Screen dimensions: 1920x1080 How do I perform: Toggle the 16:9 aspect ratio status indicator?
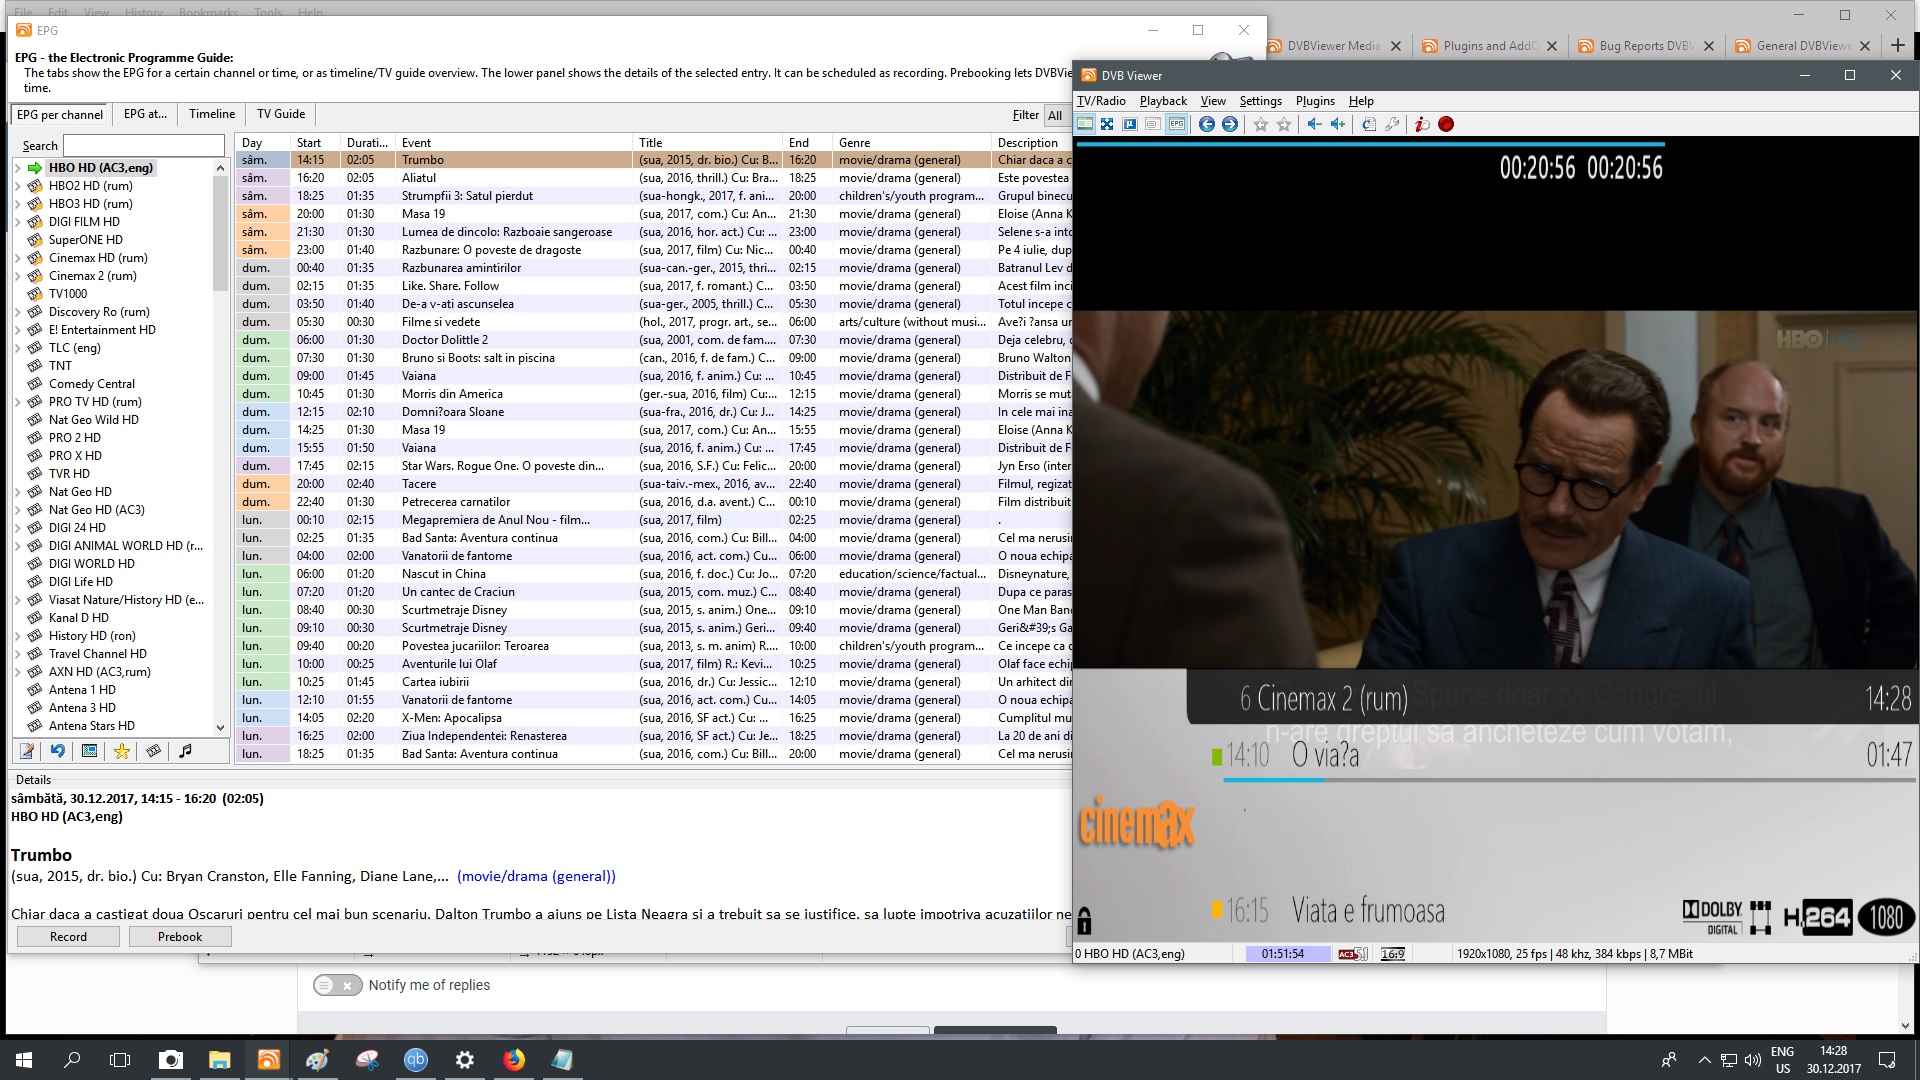pyautogui.click(x=1392, y=954)
